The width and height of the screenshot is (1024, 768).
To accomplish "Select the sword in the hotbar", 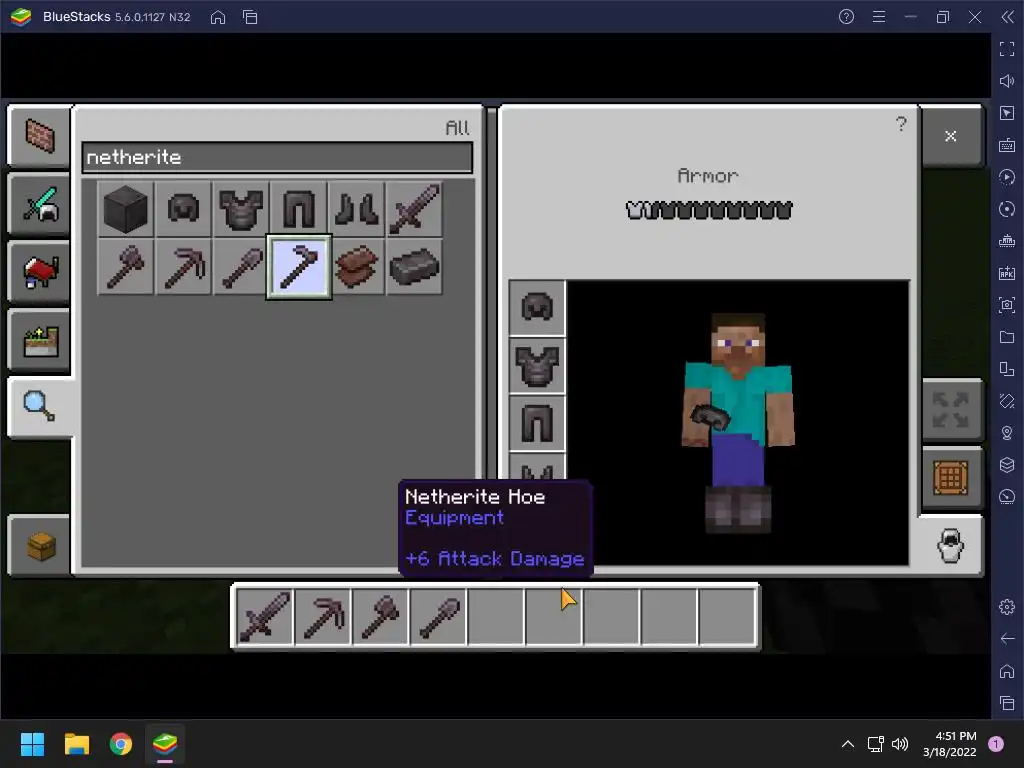I will pyautogui.click(x=264, y=616).
